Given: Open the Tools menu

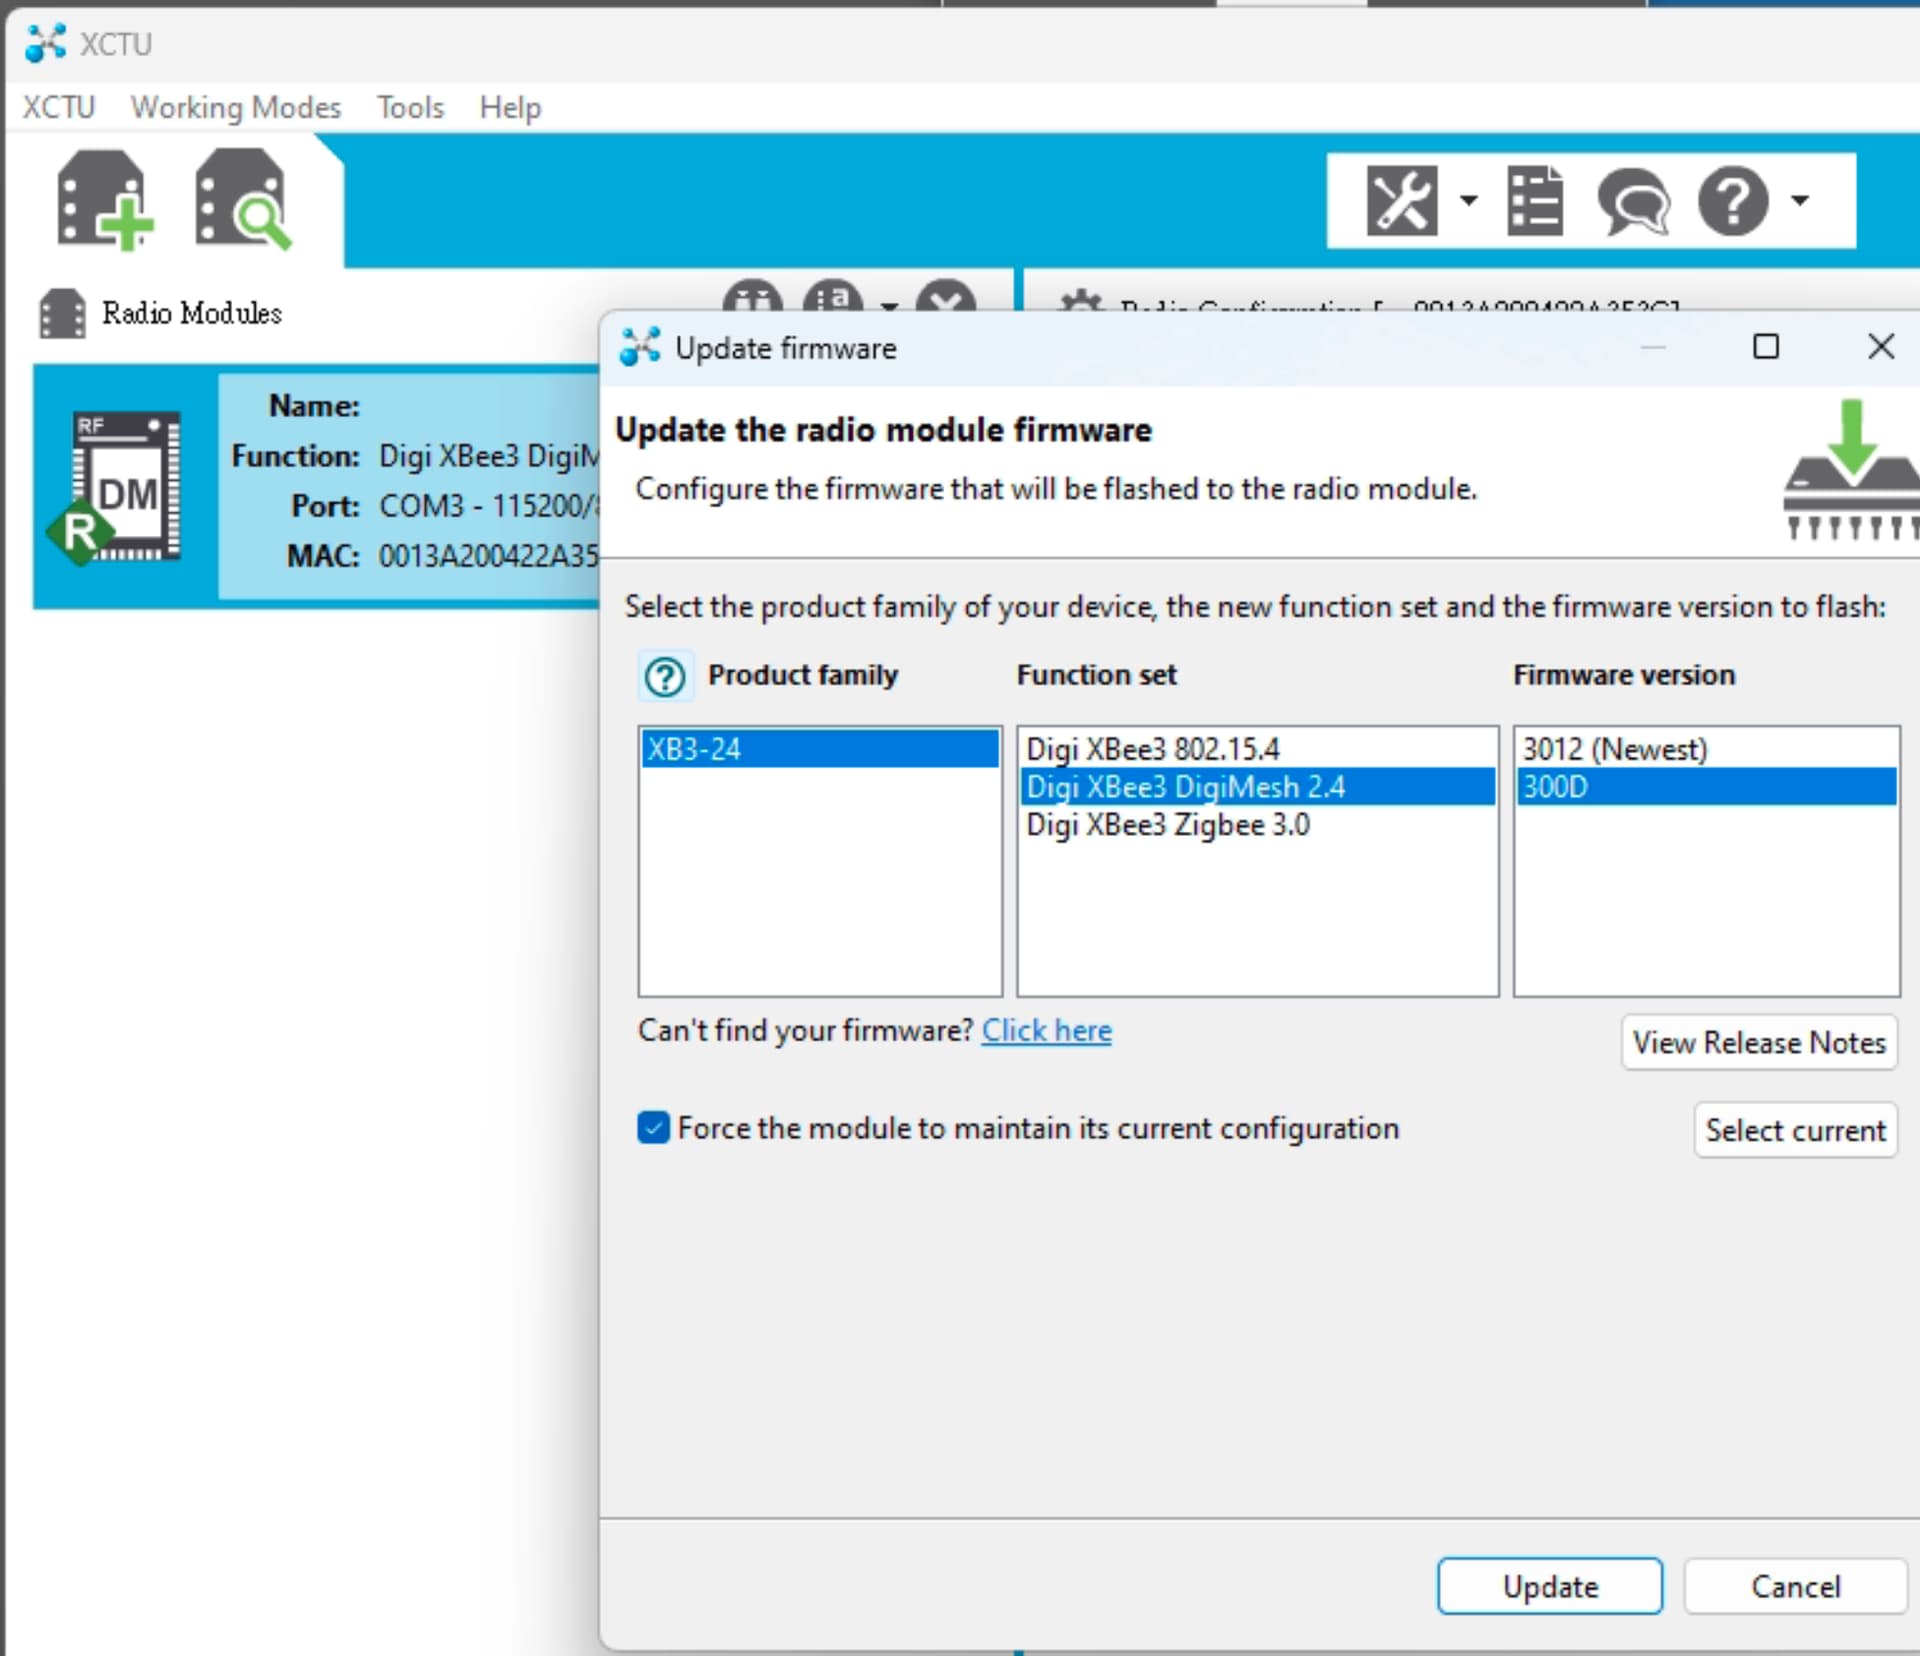Looking at the screenshot, I should (x=410, y=107).
